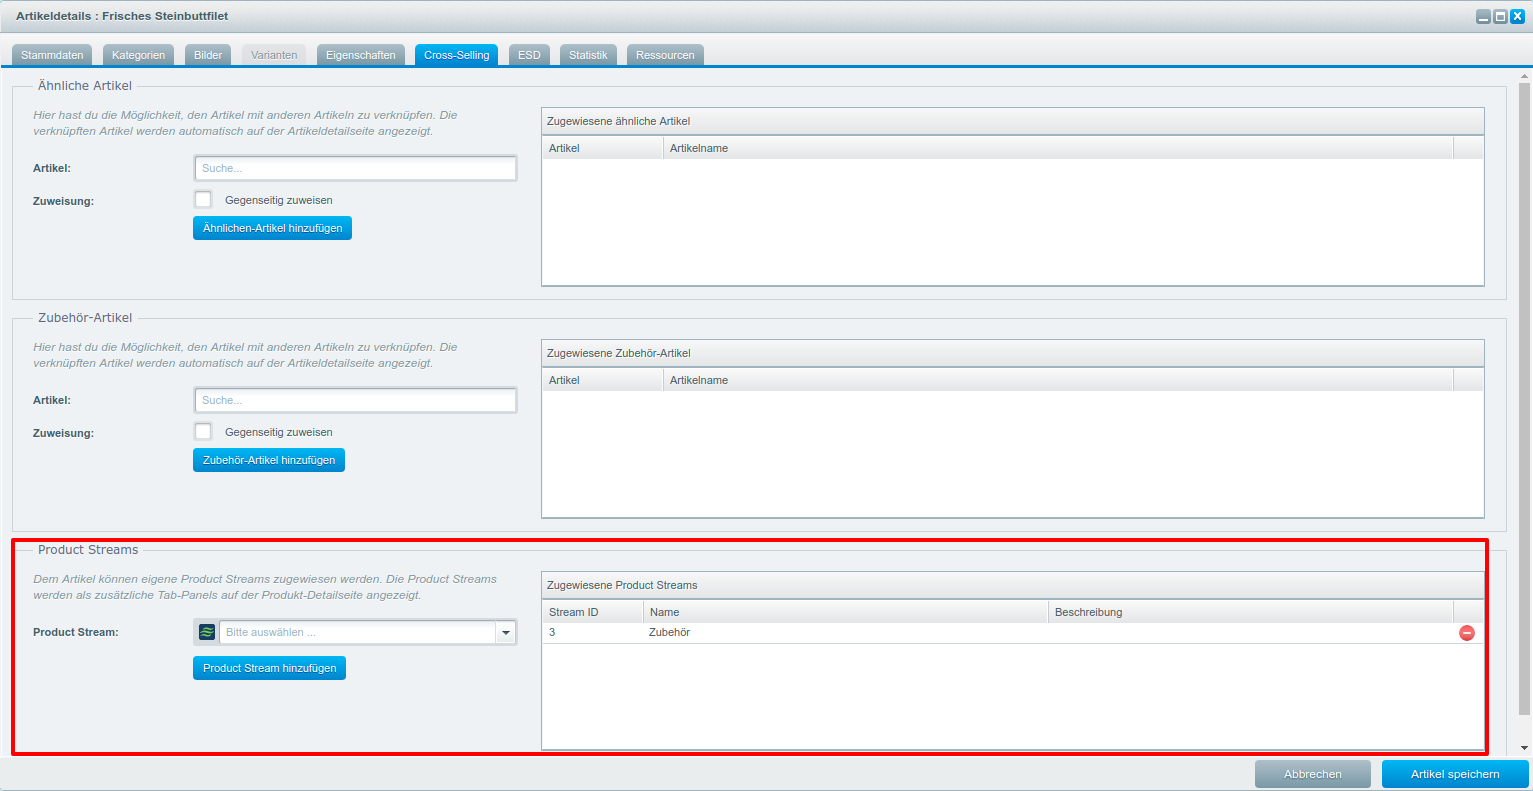
Task: Open the Statistik tab
Action: pyautogui.click(x=588, y=55)
